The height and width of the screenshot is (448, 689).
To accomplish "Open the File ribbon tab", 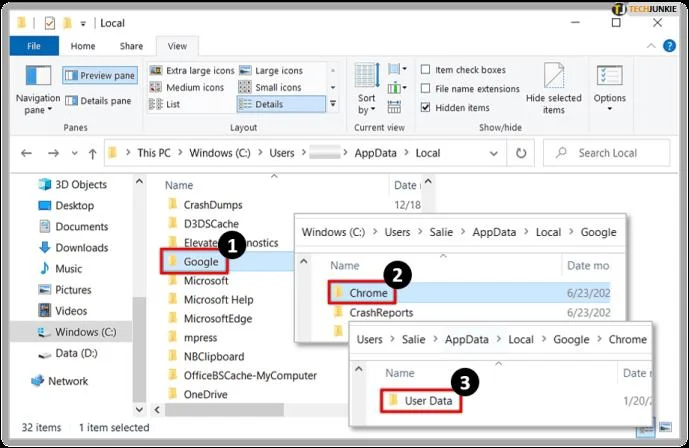I will click(x=34, y=46).
